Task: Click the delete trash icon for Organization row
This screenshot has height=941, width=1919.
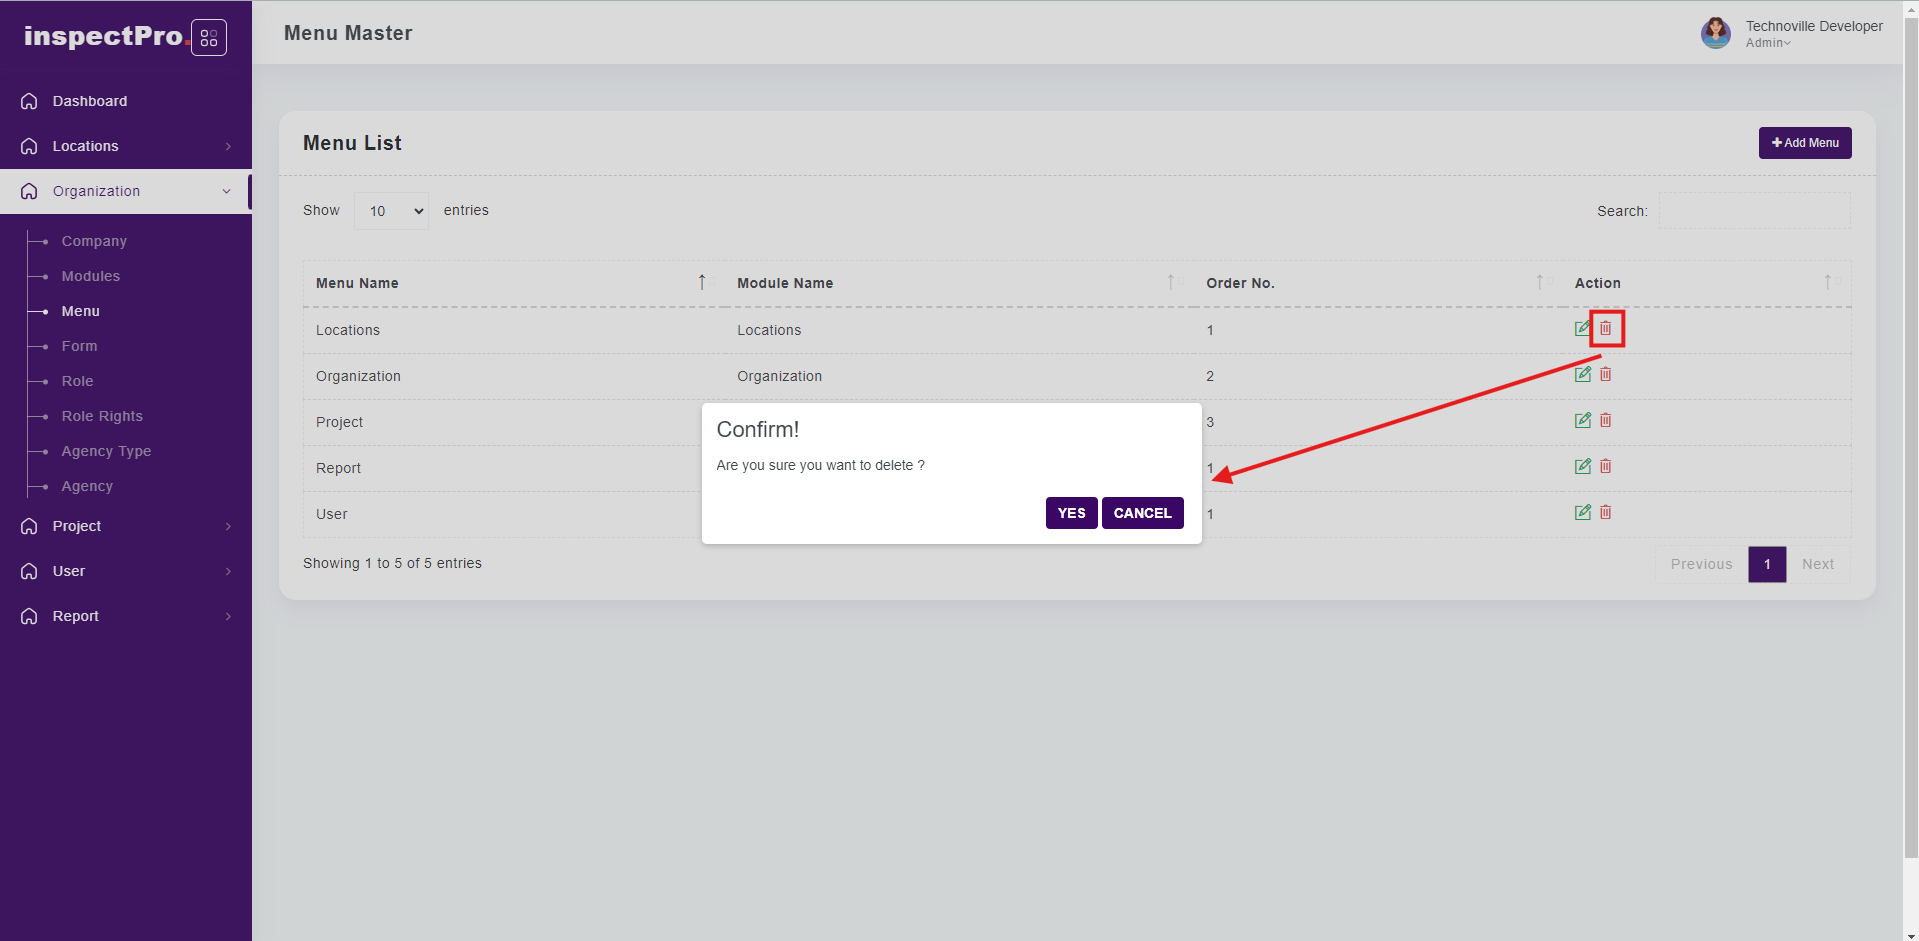Action: coord(1605,374)
